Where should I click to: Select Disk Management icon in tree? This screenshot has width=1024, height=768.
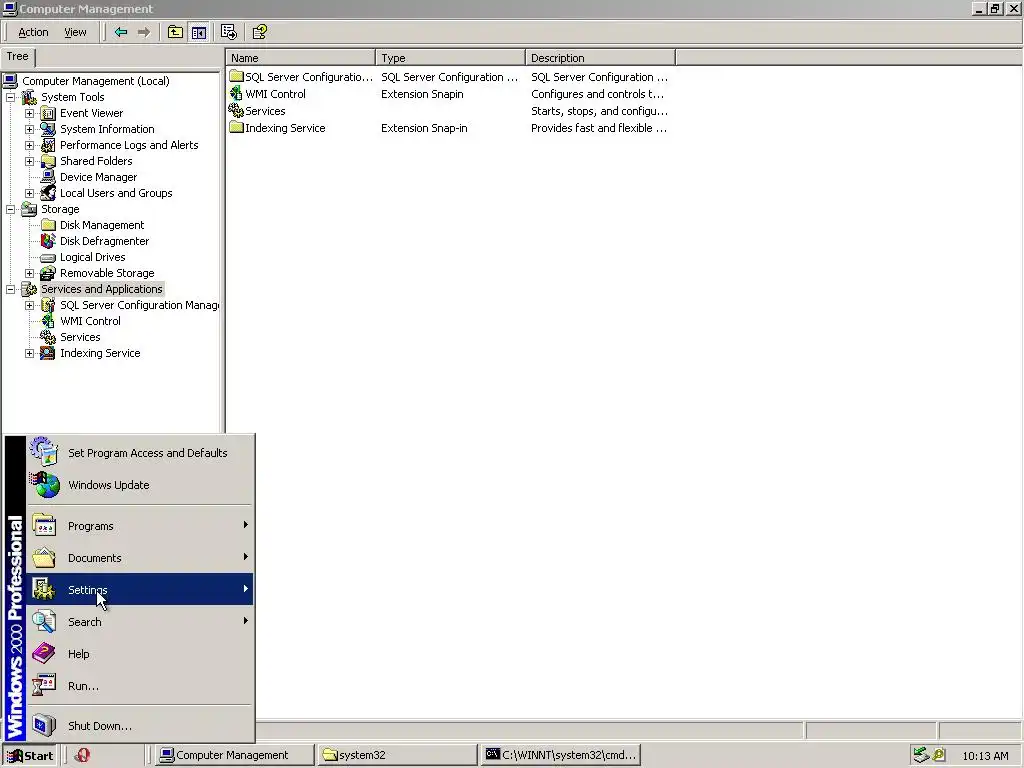(48, 225)
